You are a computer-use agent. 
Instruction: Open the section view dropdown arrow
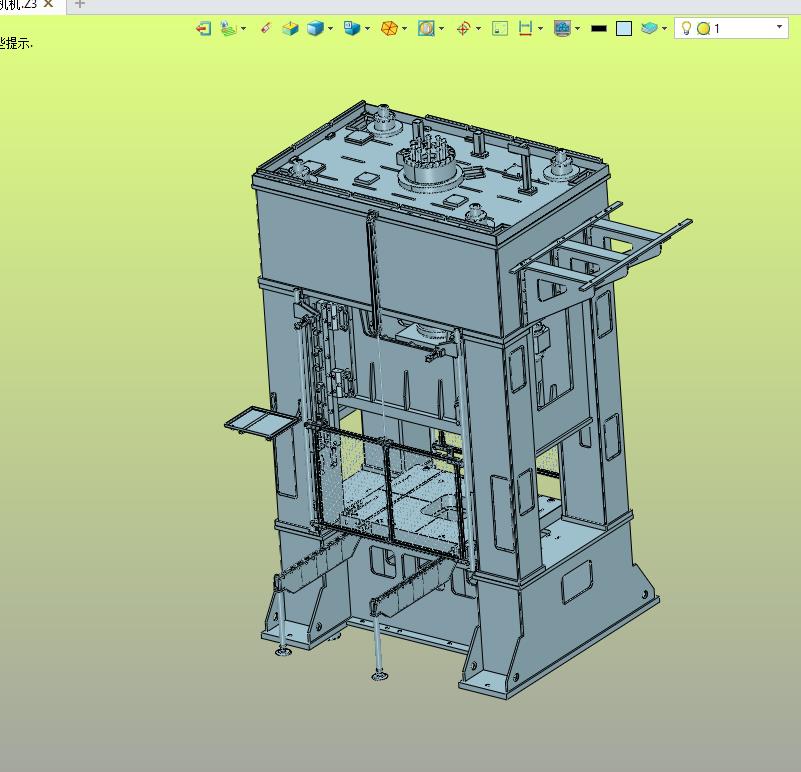(441, 29)
